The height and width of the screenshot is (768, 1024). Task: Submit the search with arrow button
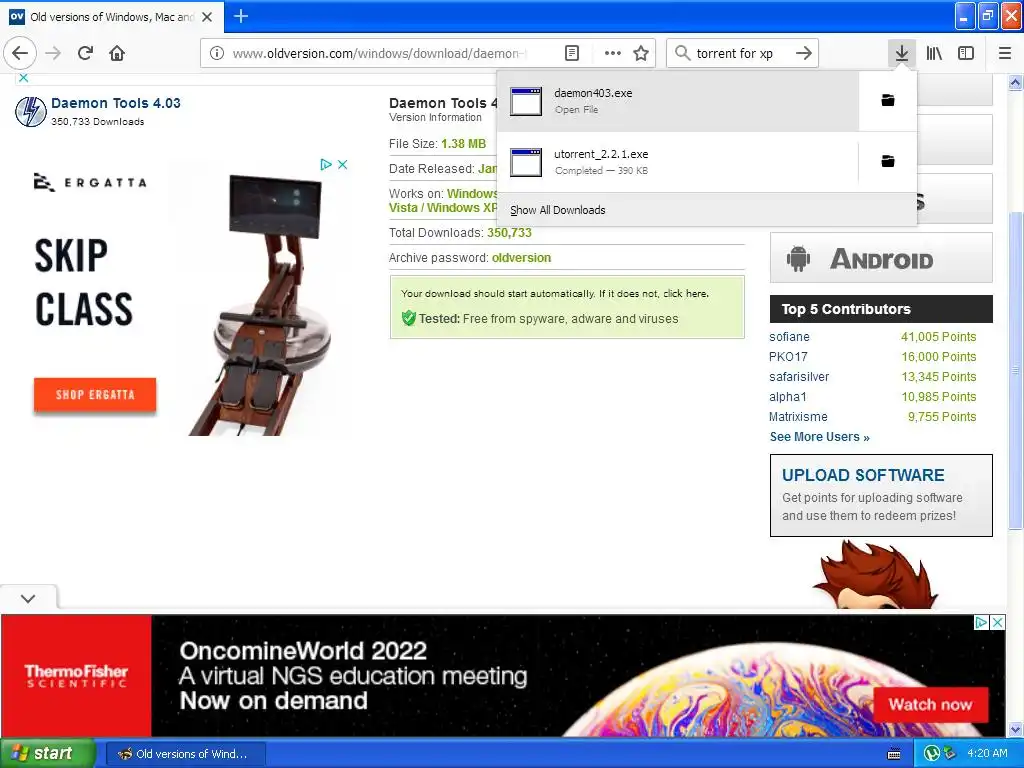tap(804, 53)
